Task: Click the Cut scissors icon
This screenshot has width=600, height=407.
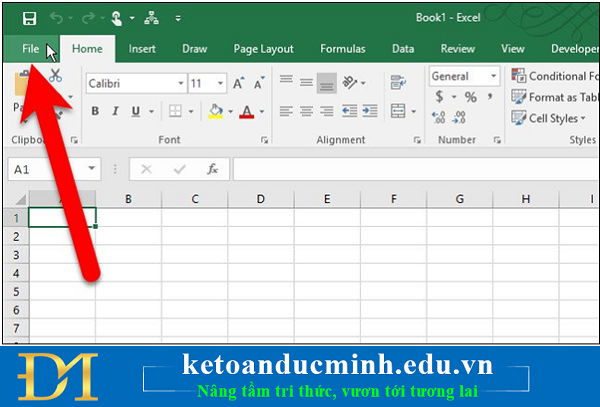Action: 55,76
